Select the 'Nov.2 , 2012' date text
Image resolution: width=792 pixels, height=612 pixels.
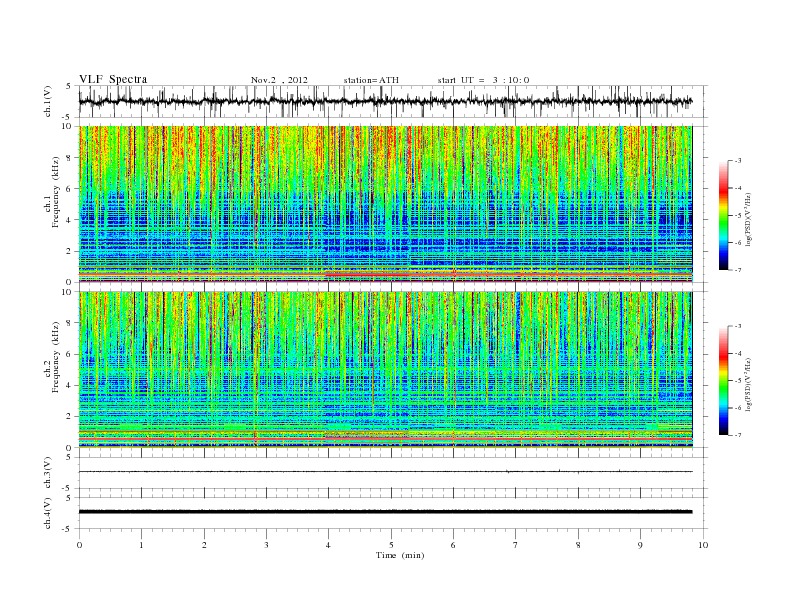click(279, 80)
